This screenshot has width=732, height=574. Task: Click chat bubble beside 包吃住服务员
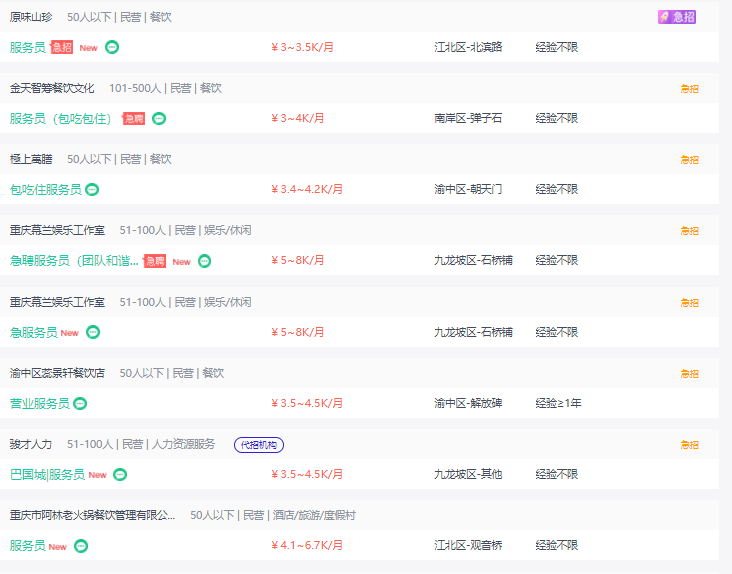click(x=92, y=189)
